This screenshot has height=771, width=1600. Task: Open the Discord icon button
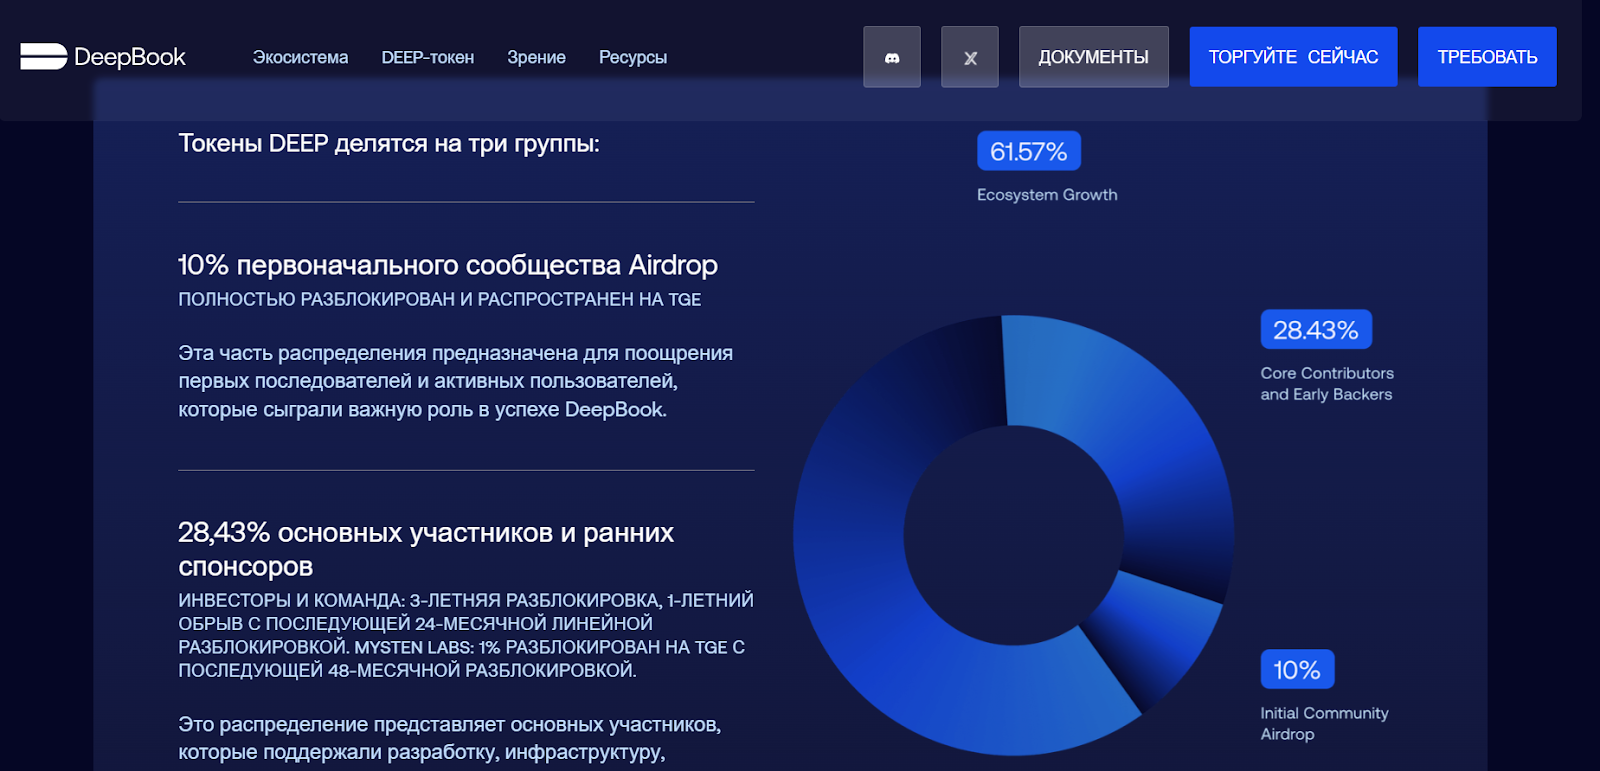tap(892, 57)
